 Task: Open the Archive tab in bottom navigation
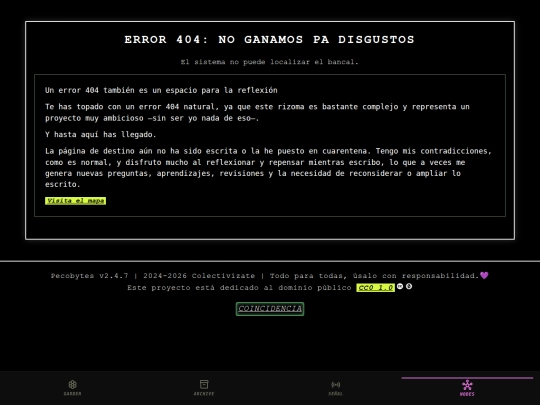(204, 387)
